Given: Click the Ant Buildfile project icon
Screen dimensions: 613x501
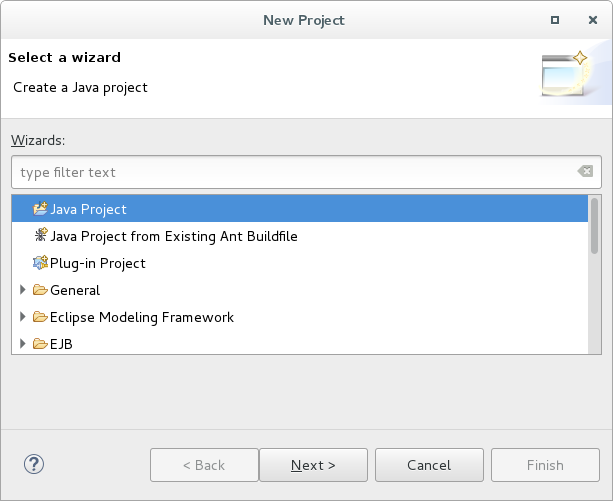Looking at the screenshot, I should tap(41, 235).
